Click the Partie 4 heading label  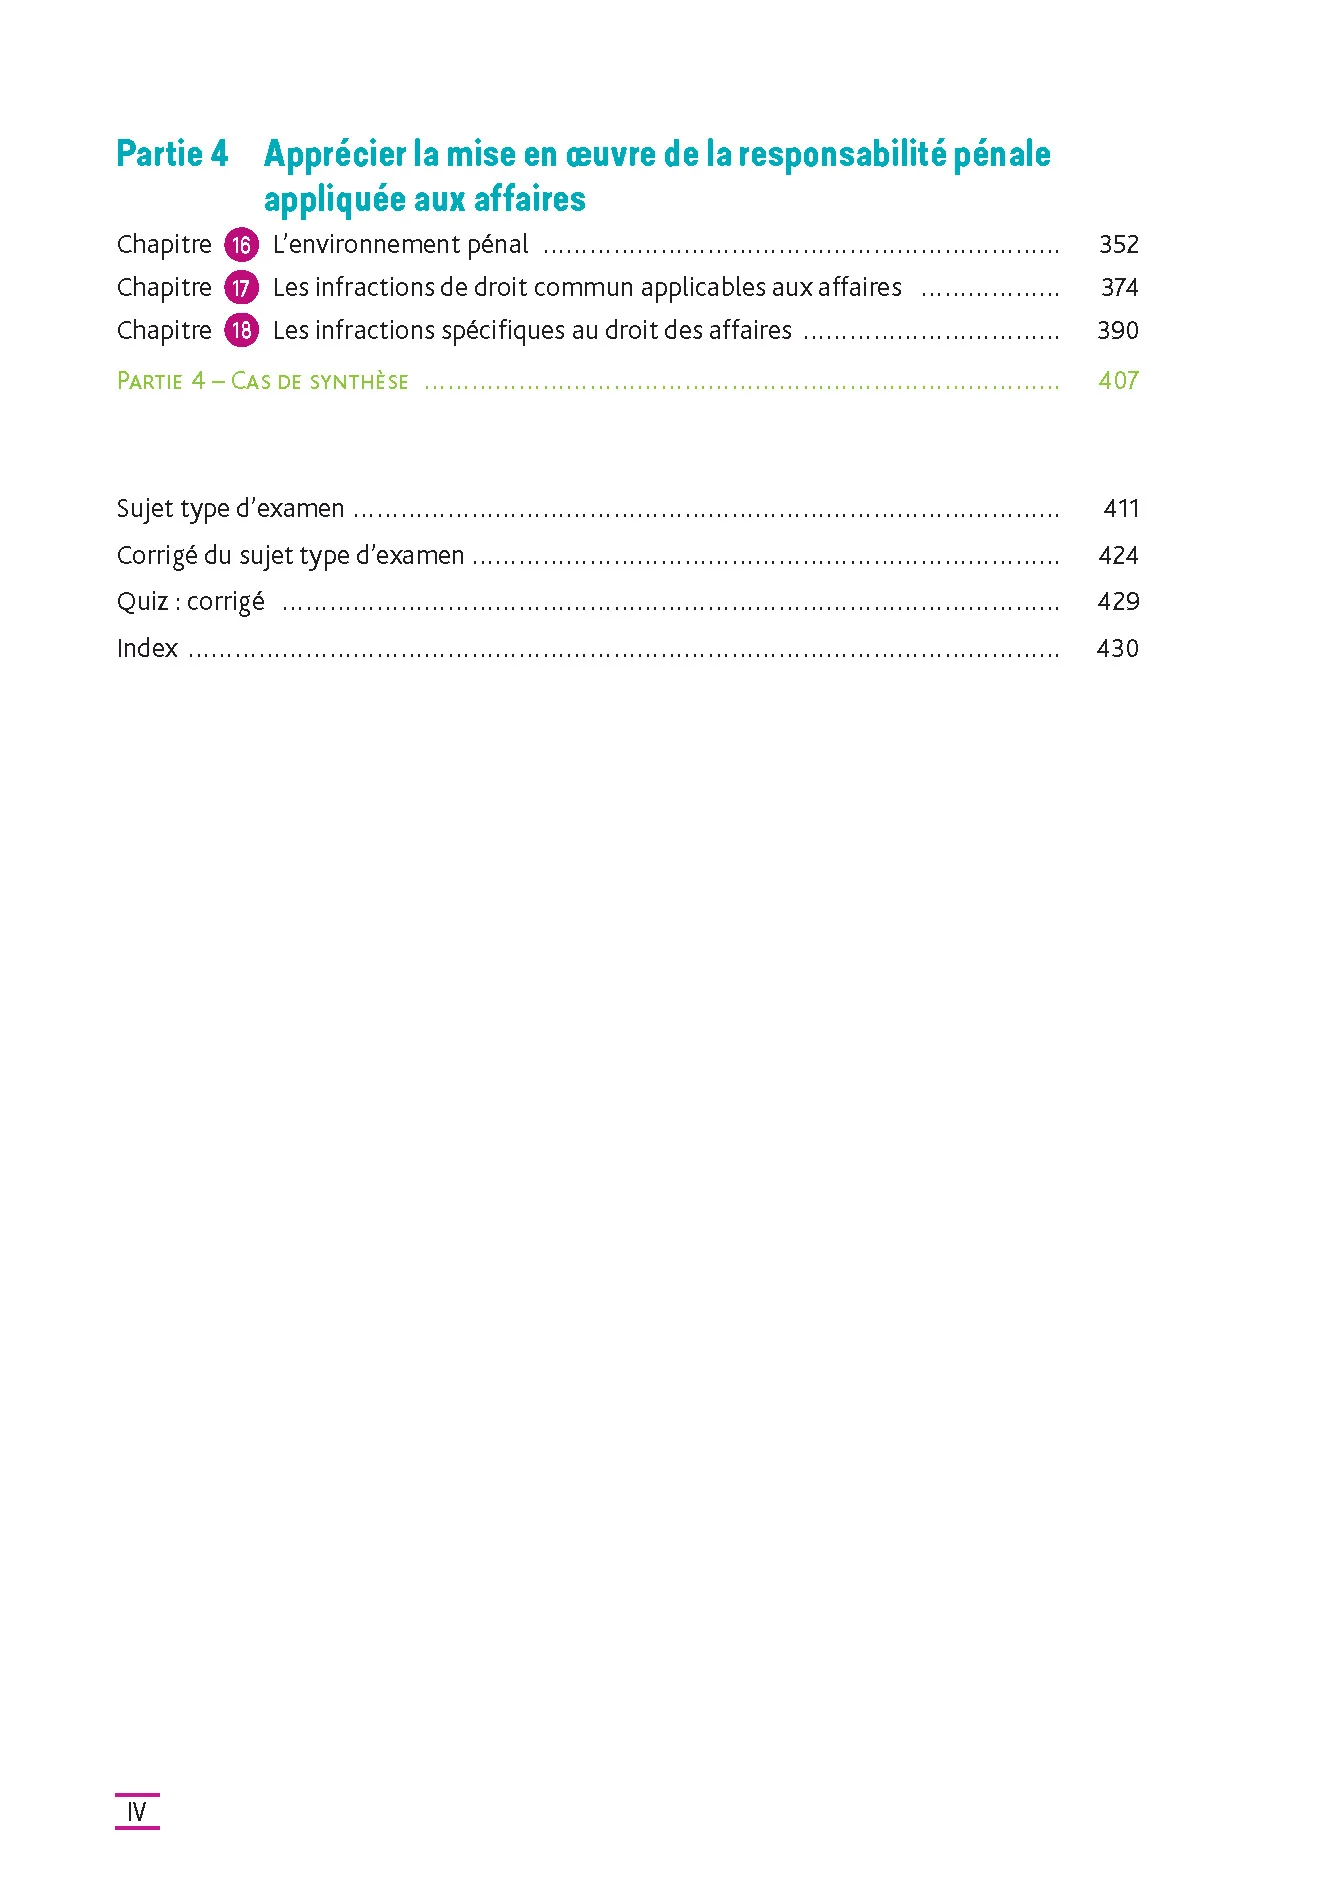173,153
